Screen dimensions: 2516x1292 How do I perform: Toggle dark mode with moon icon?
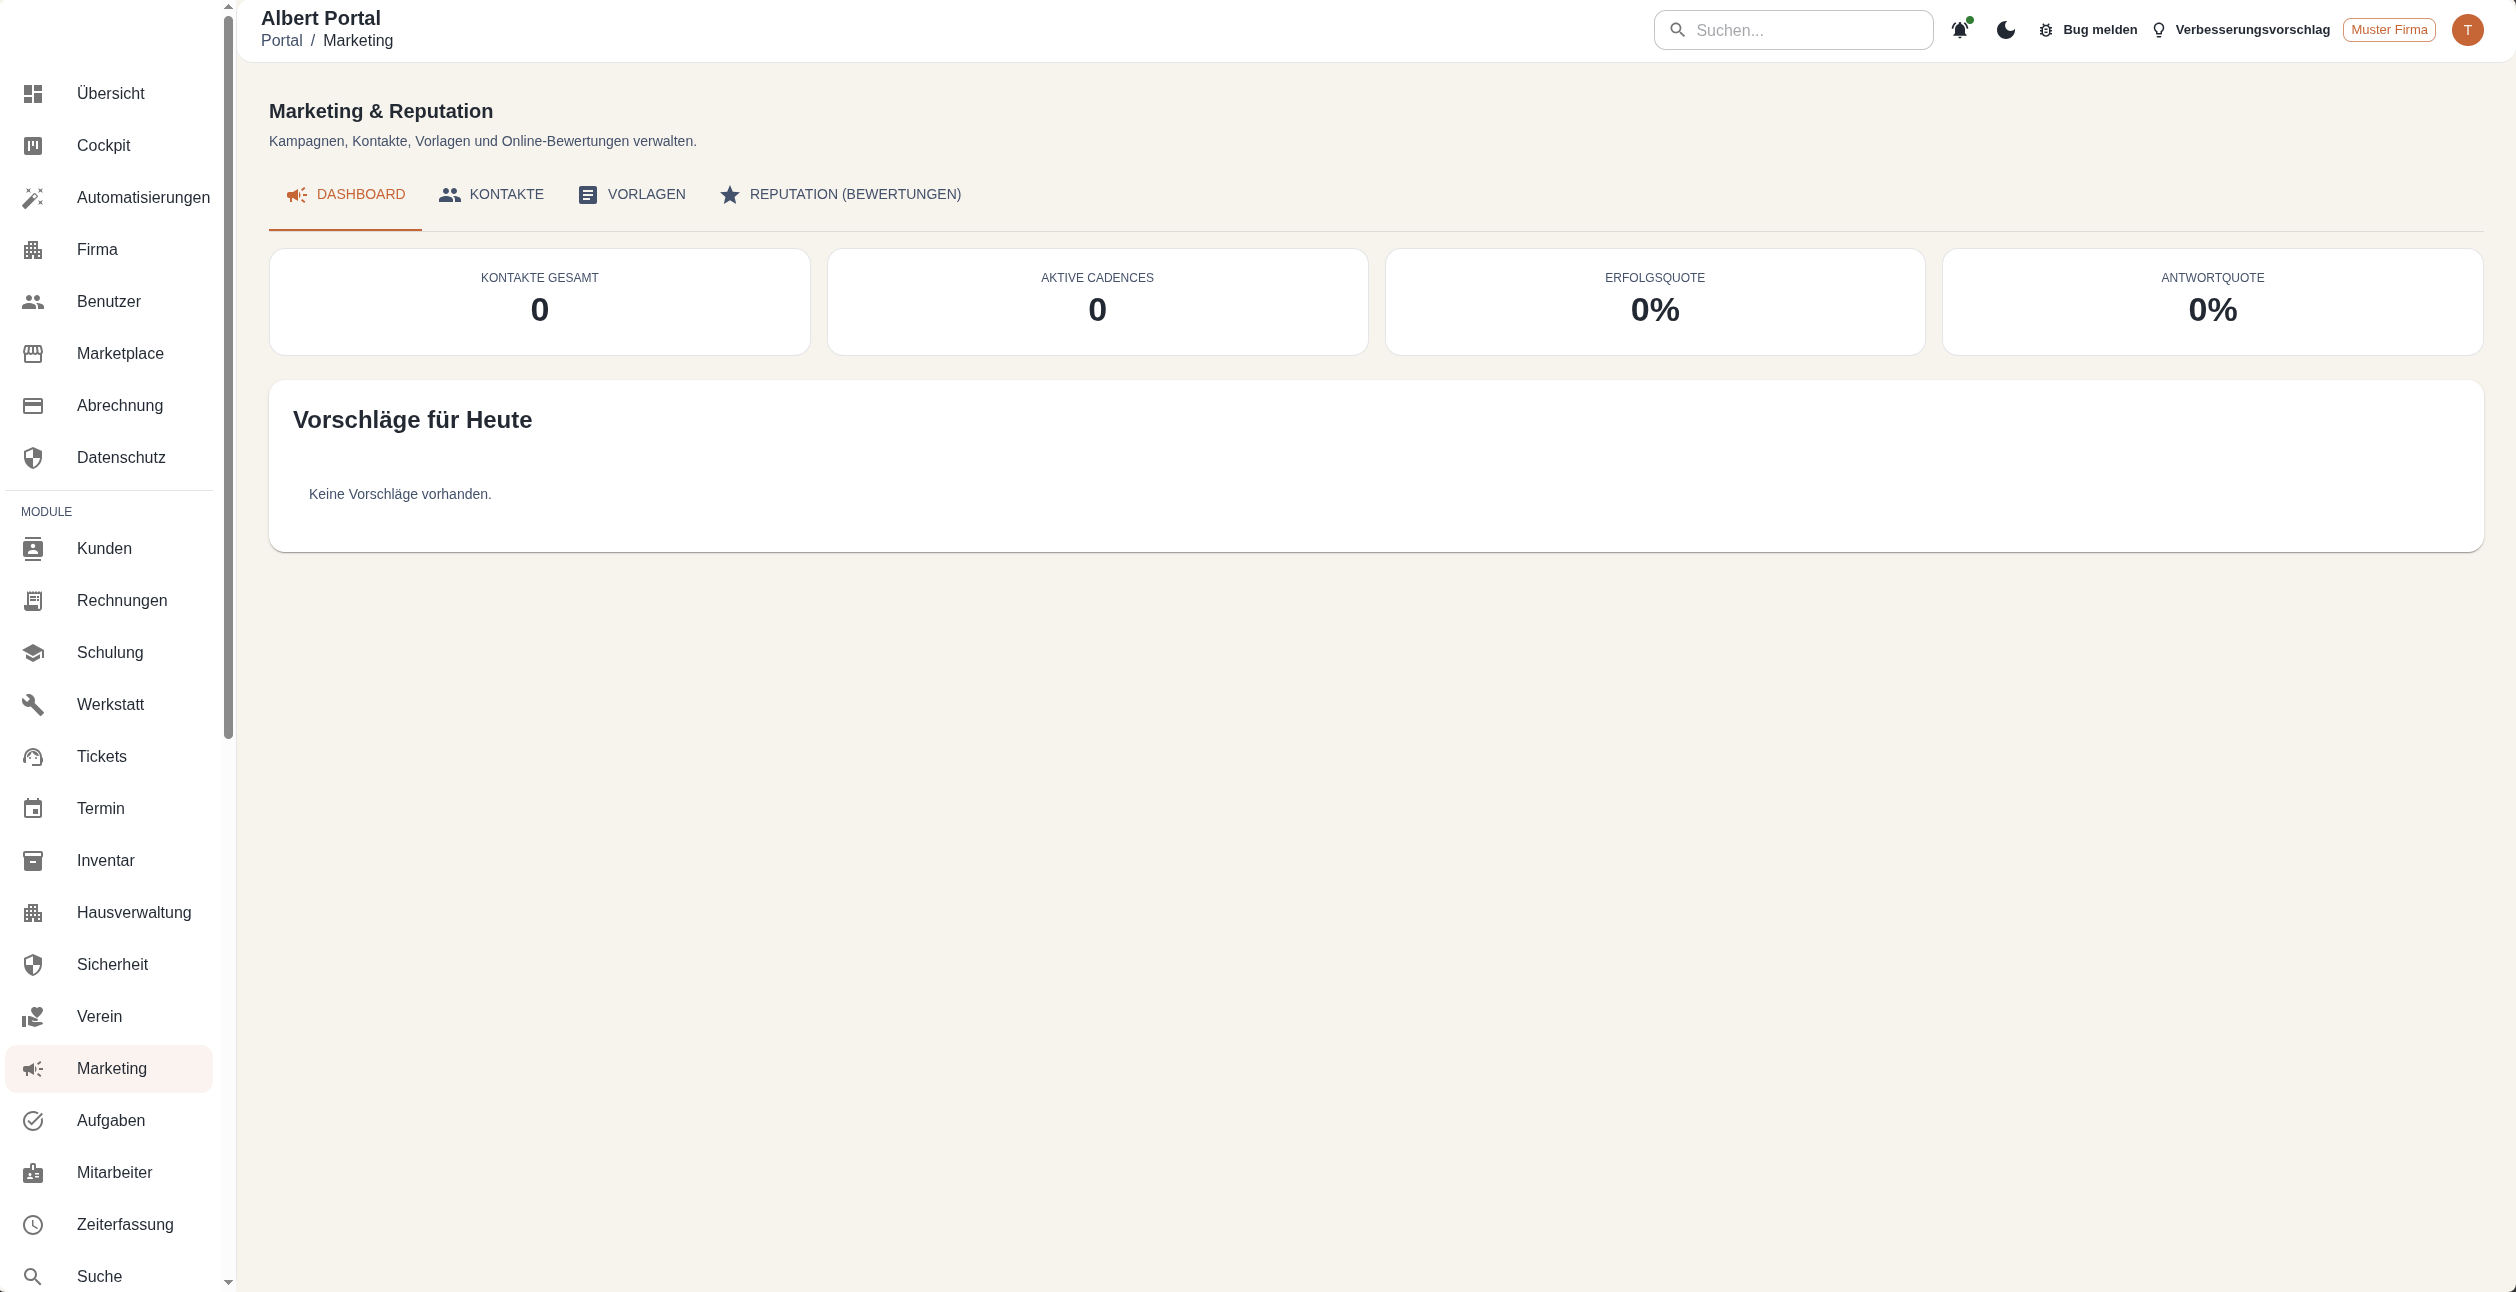tap(2006, 30)
